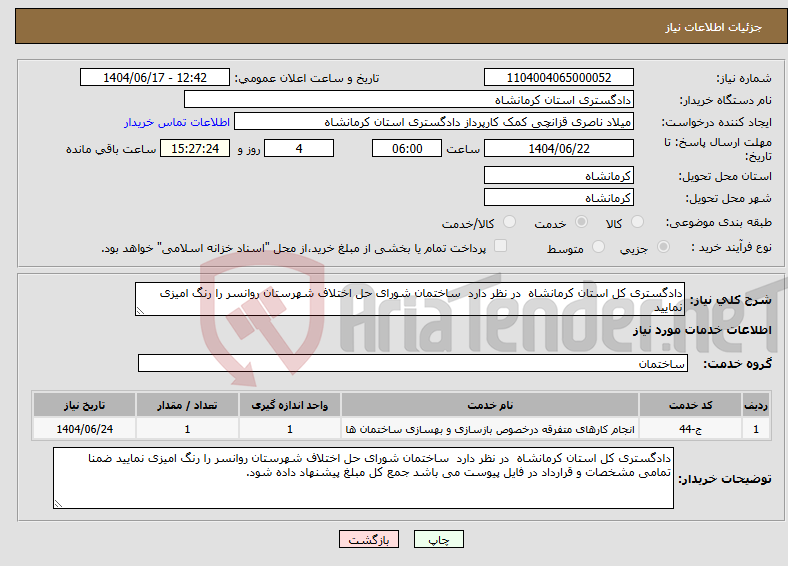788x566 pixels.
Task: Click service code cell ج-44
Action: [x=691, y=429]
